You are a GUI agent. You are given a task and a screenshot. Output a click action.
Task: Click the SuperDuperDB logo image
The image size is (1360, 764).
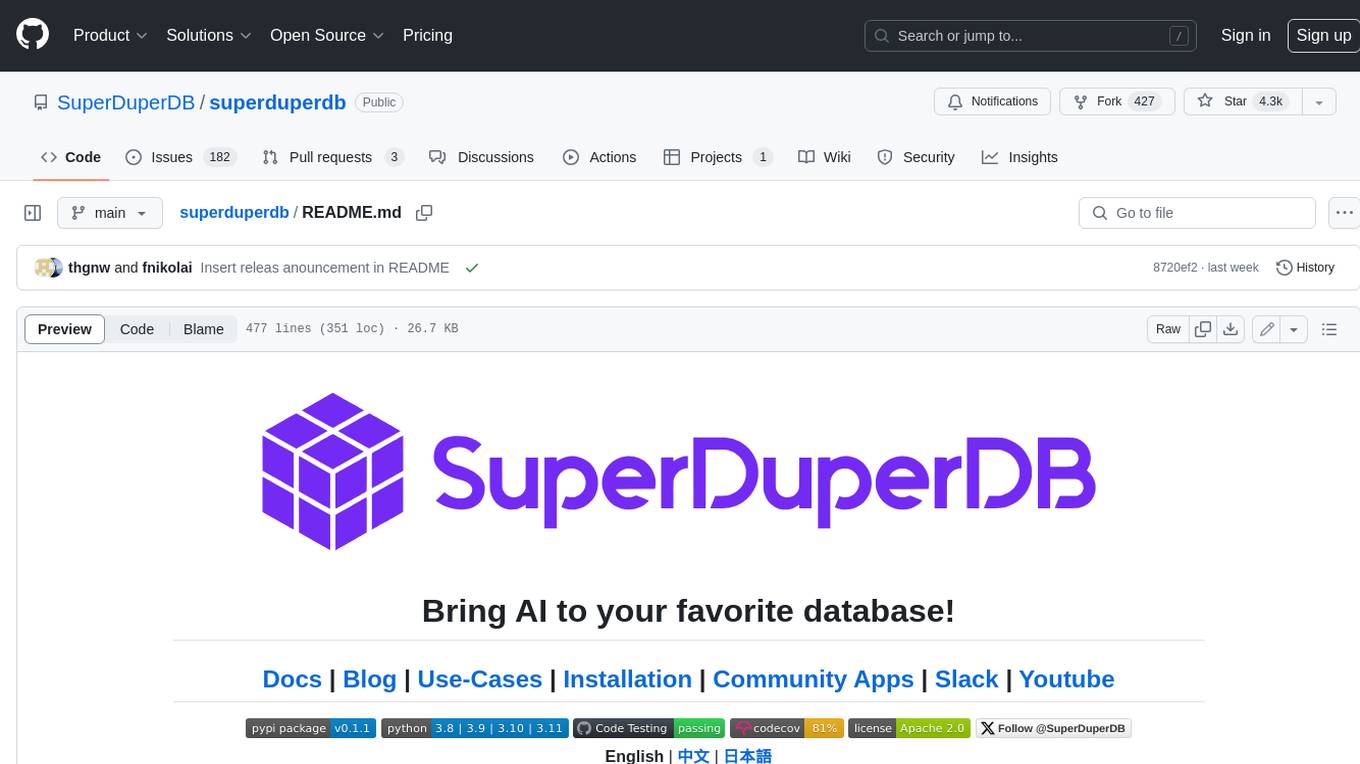[680, 471]
